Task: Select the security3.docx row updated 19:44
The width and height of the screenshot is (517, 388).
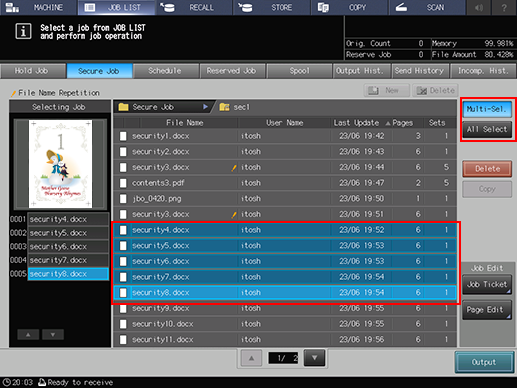Action: [x=285, y=167]
